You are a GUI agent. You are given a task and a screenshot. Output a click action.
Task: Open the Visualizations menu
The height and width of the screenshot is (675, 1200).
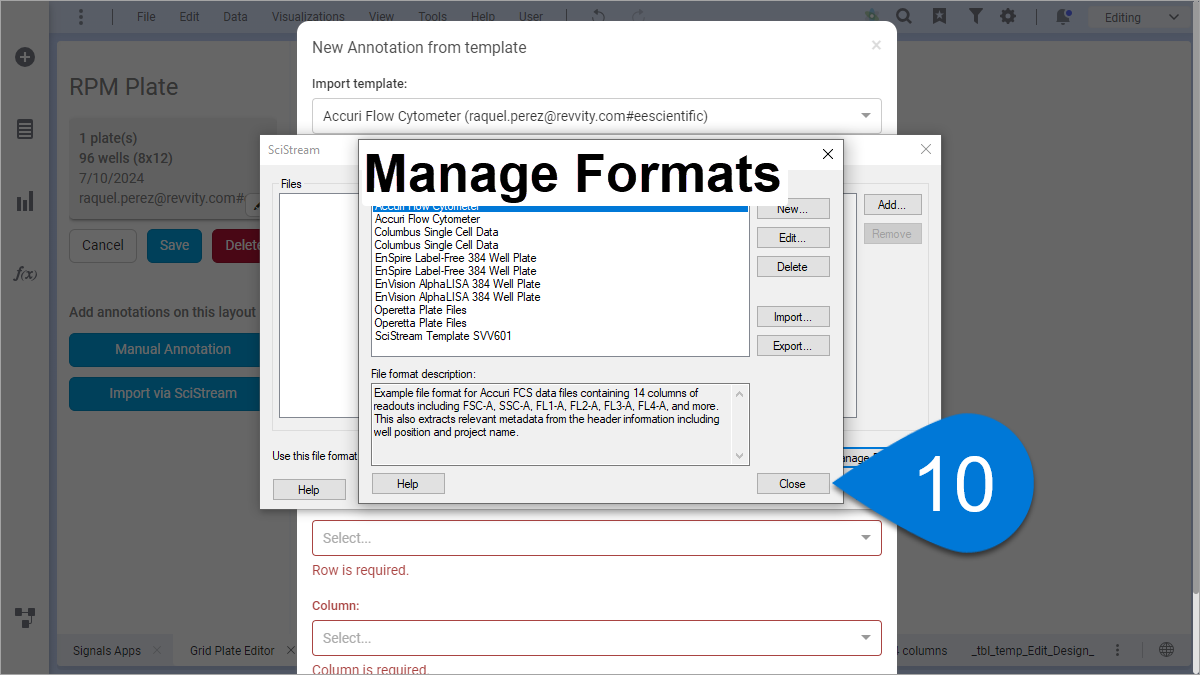(308, 17)
